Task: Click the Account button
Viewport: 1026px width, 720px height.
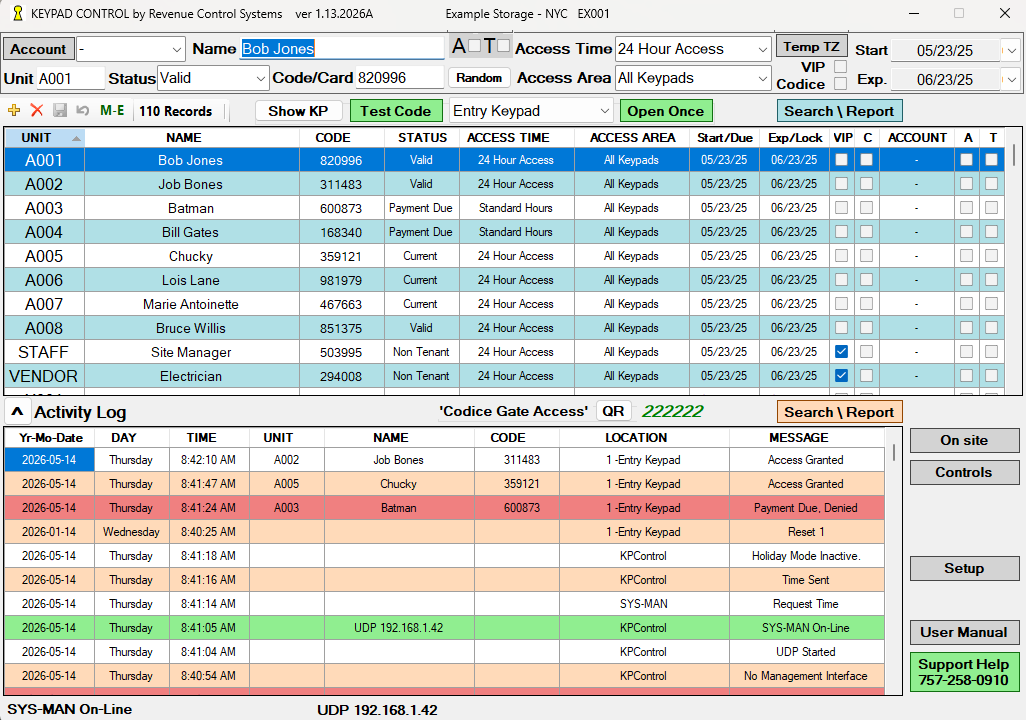Action: [x=38, y=49]
